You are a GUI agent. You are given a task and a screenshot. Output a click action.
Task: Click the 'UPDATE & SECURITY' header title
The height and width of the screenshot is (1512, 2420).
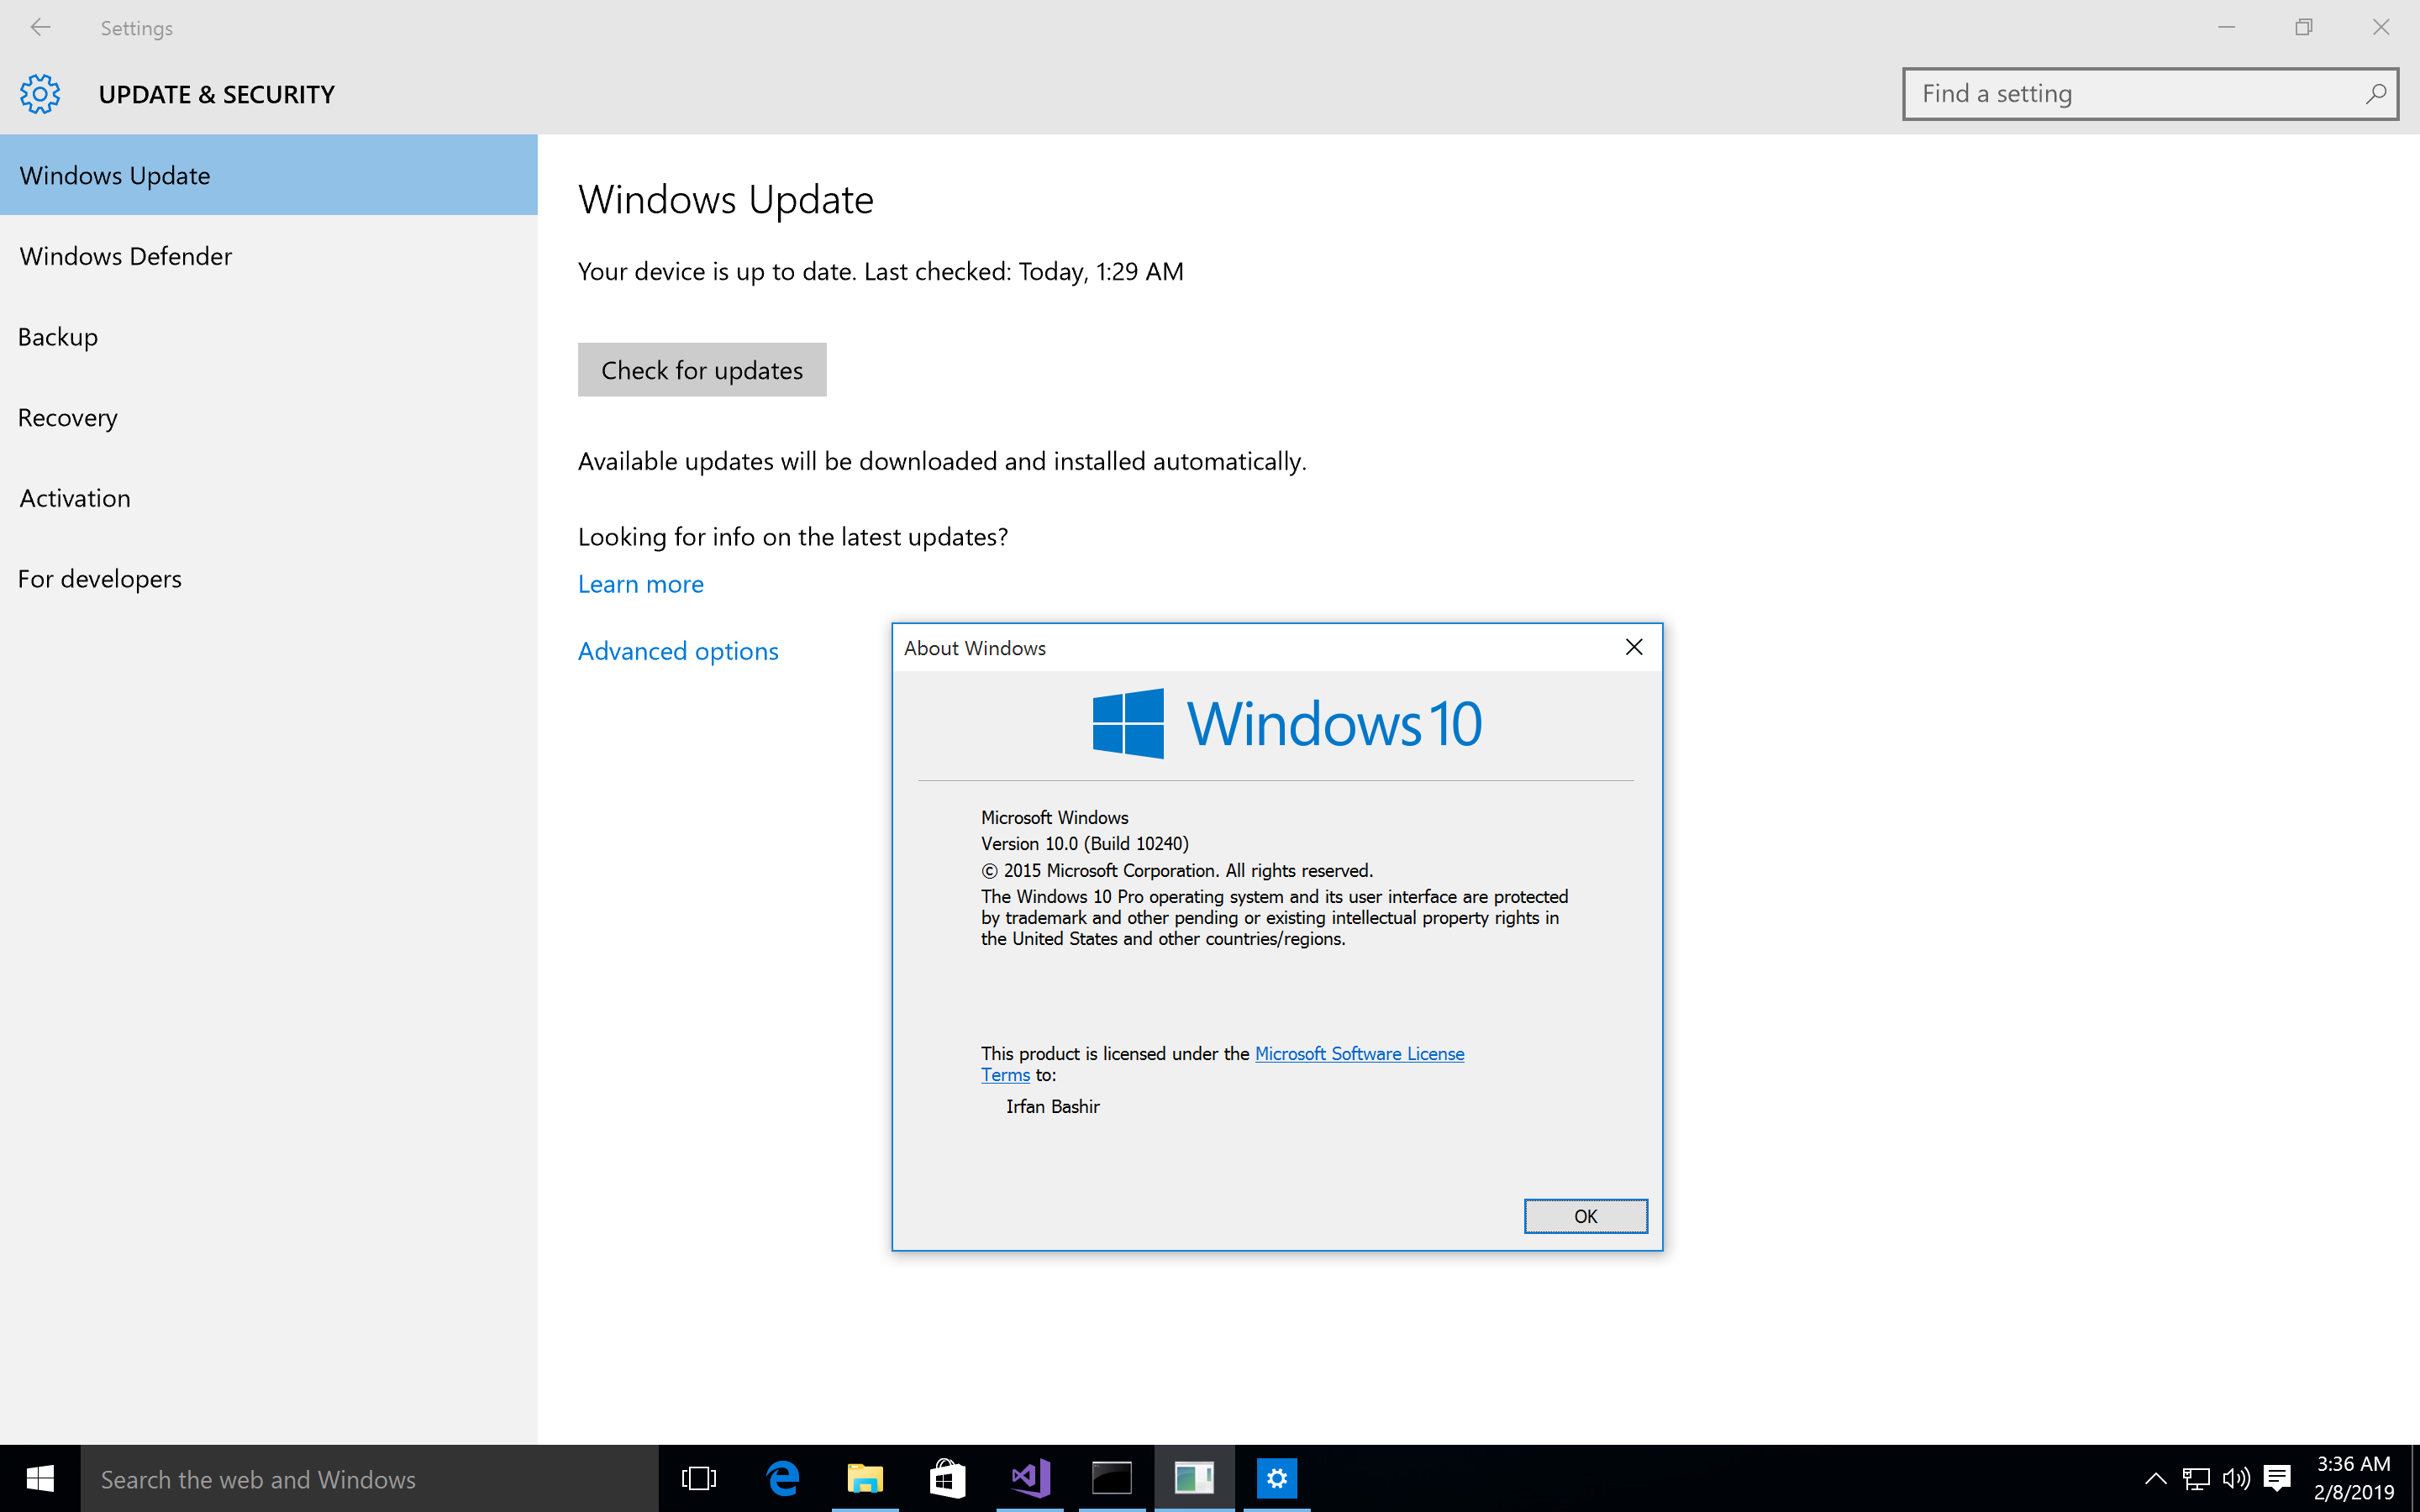point(217,94)
